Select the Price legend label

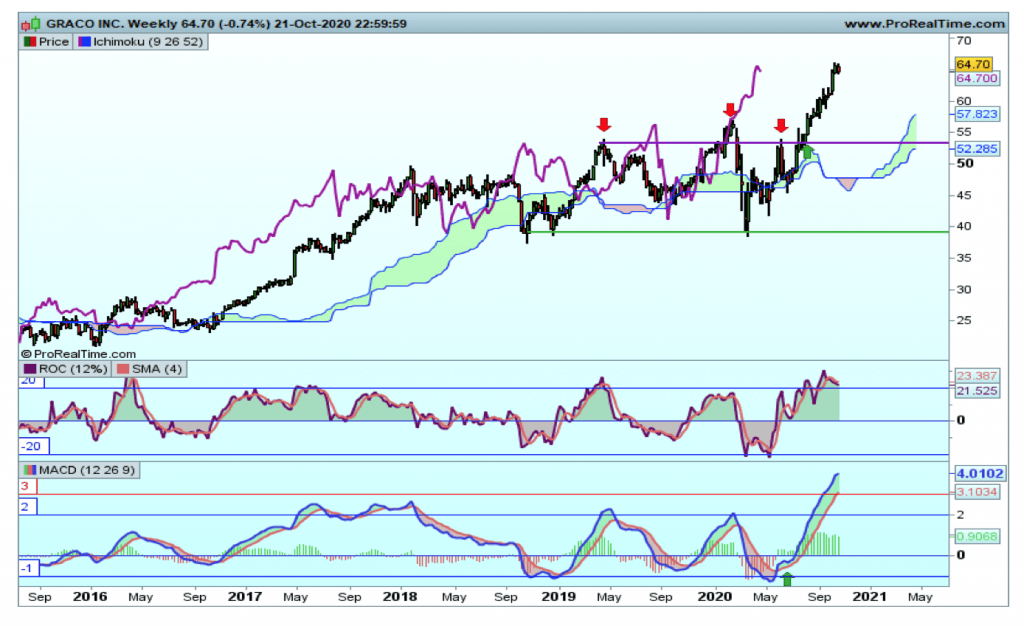click(x=54, y=42)
